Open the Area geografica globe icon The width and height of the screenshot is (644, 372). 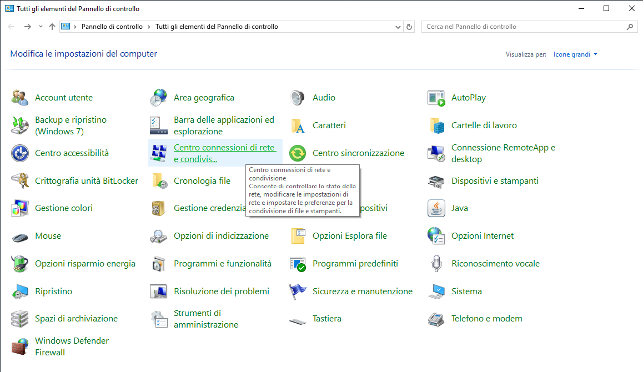coord(159,98)
